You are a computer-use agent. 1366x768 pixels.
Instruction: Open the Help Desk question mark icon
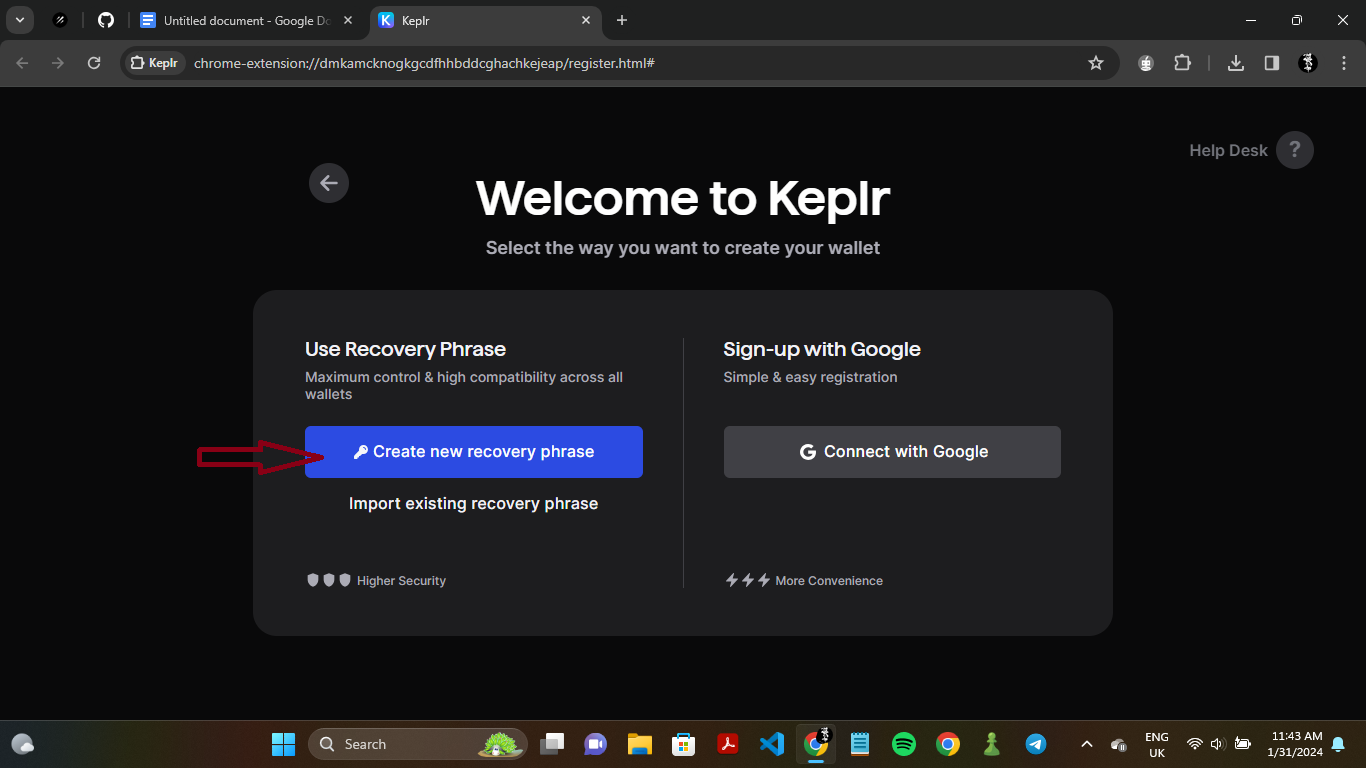pos(1295,150)
